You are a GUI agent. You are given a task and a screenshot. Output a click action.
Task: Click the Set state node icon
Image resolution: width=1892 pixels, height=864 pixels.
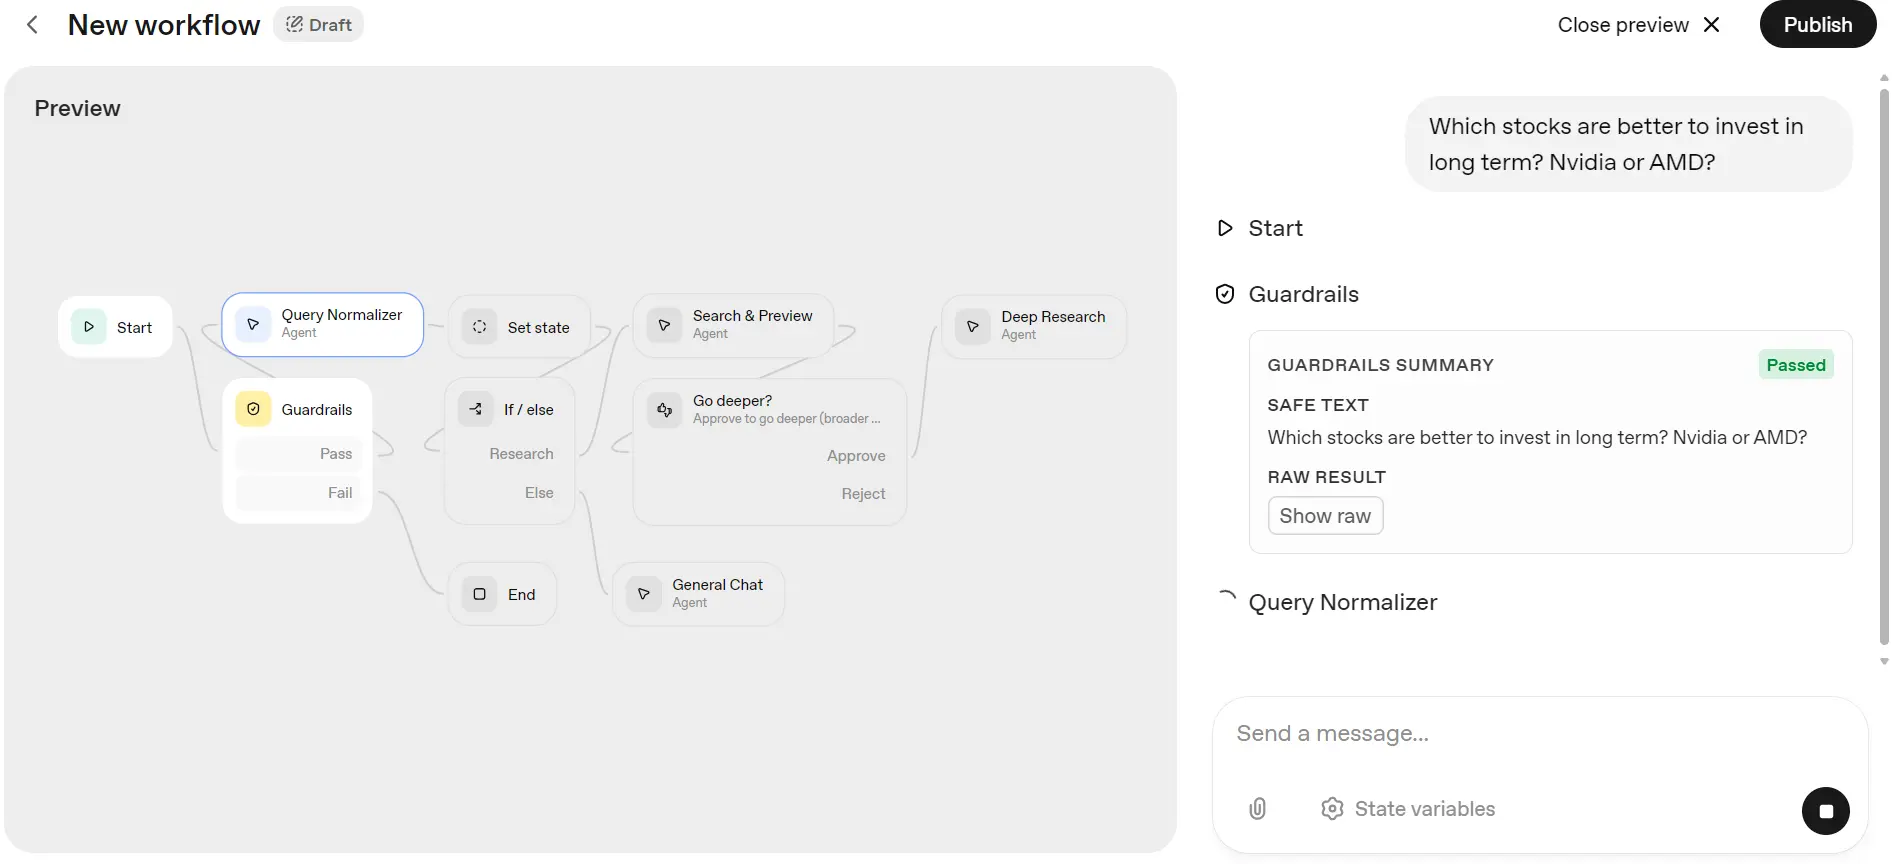tap(479, 327)
